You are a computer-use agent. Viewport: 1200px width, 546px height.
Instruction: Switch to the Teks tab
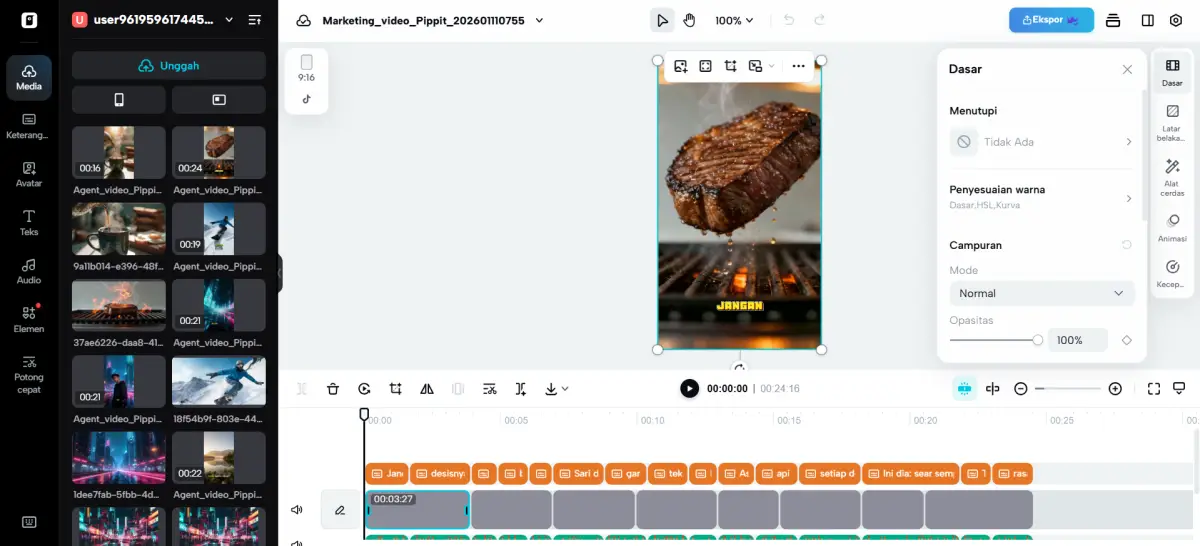29,223
